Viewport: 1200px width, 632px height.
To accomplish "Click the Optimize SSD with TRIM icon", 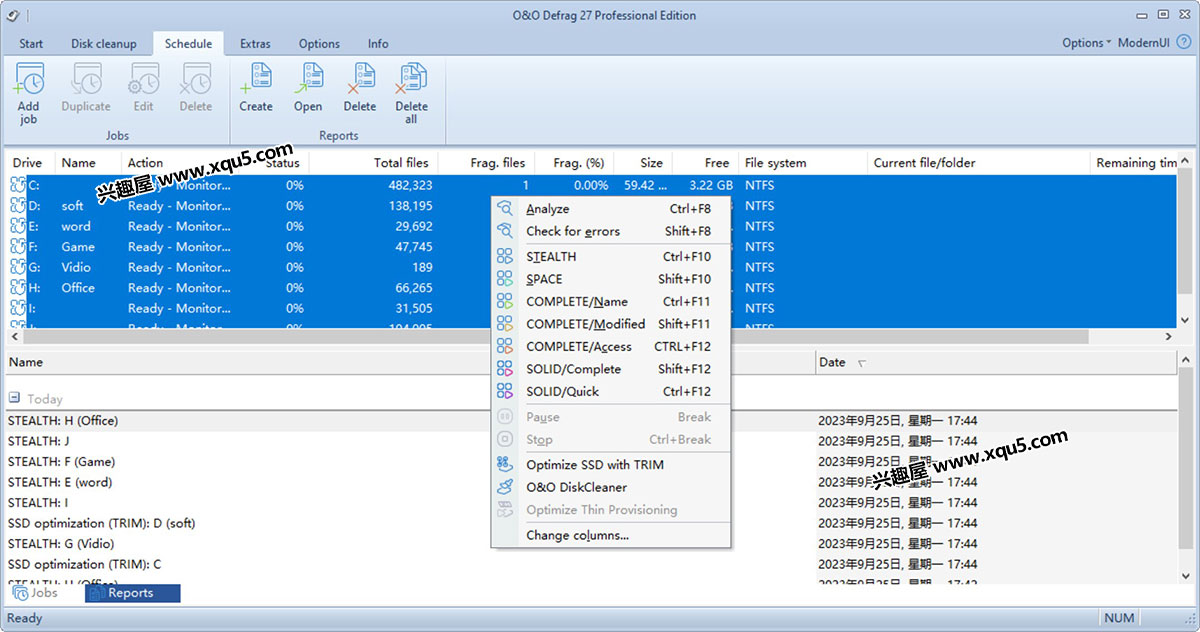I will point(505,465).
